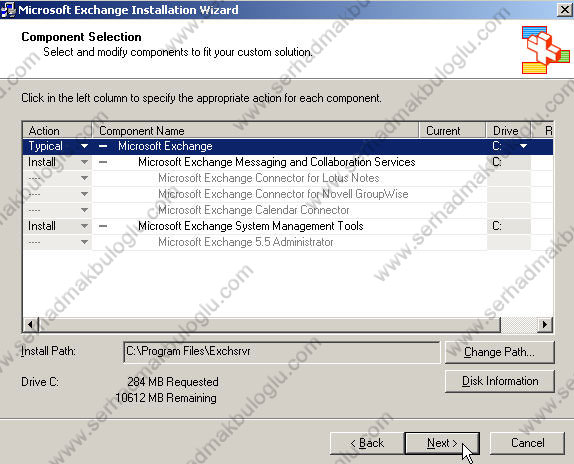Click the wizard title bar icon
574x464 pixels.
pyautogui.click(x=8, y=10)
